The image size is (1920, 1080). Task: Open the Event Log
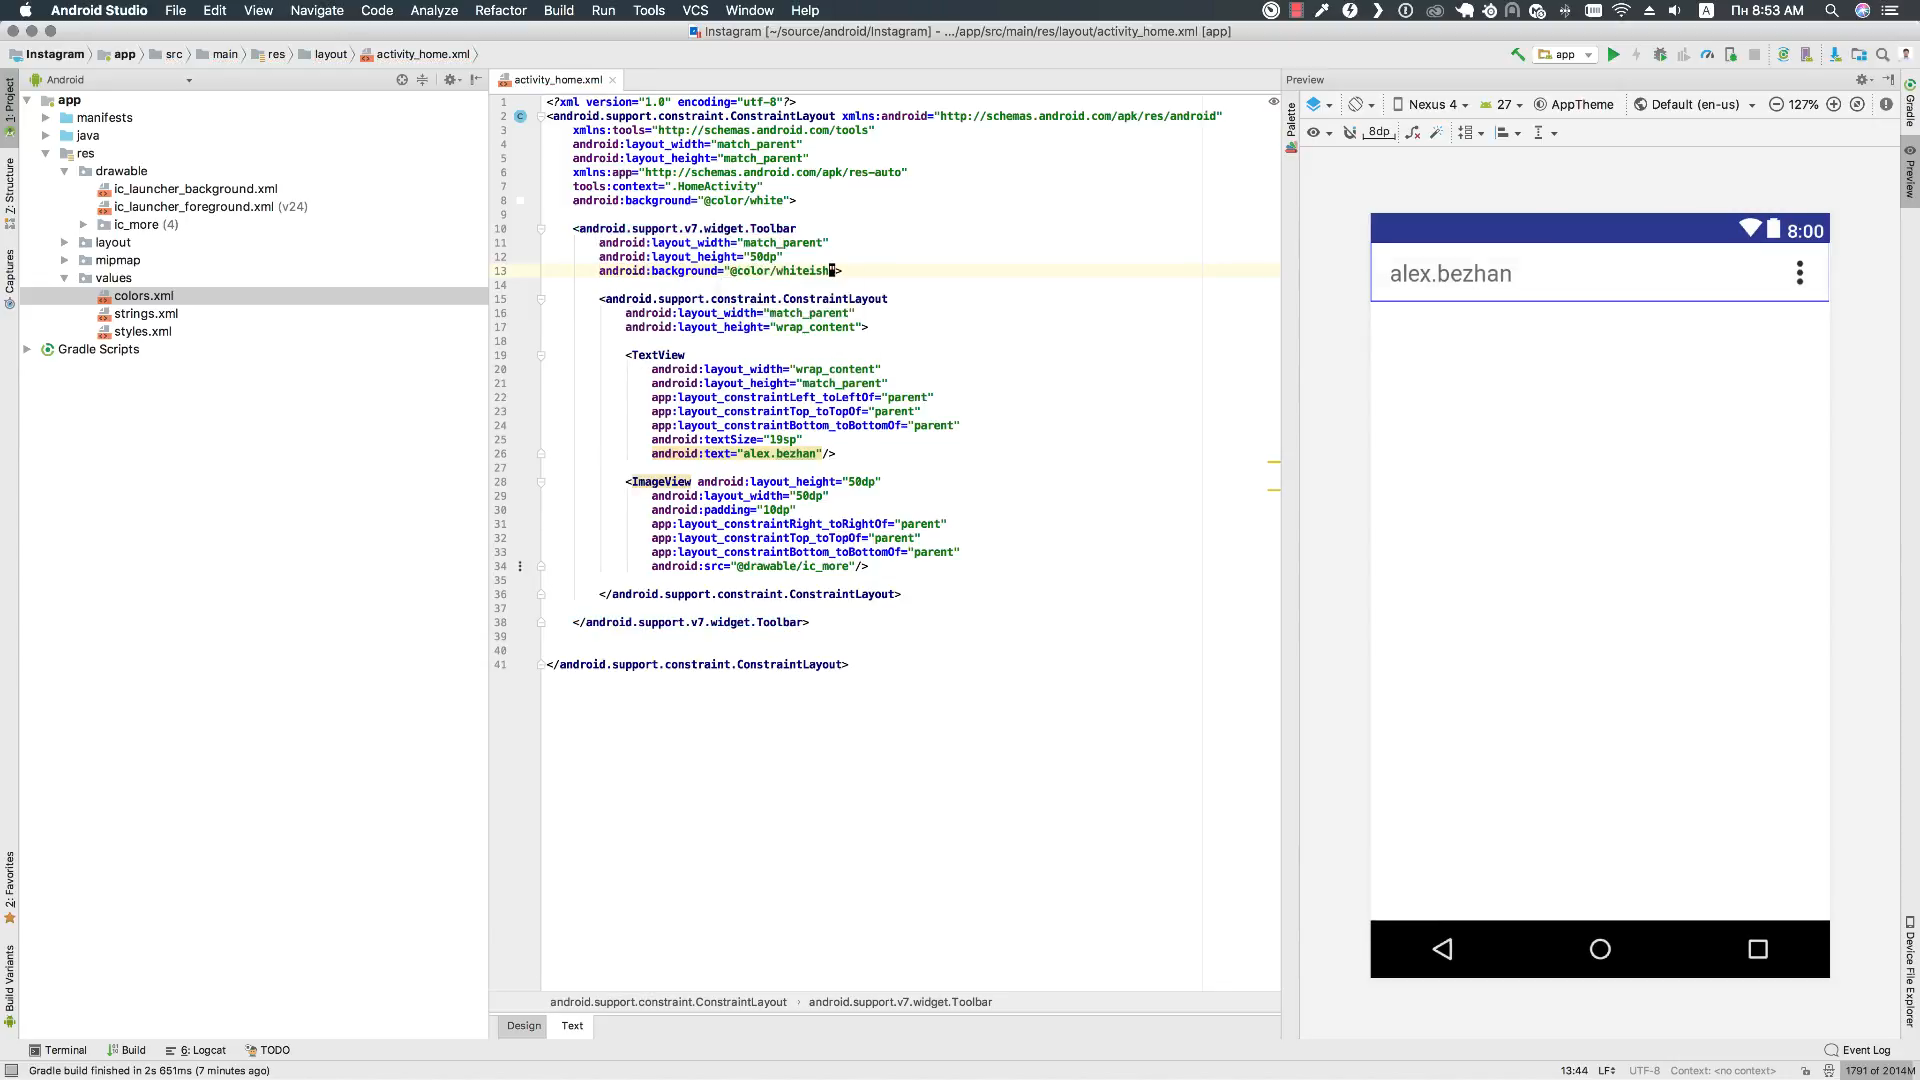(1858, 1051)
